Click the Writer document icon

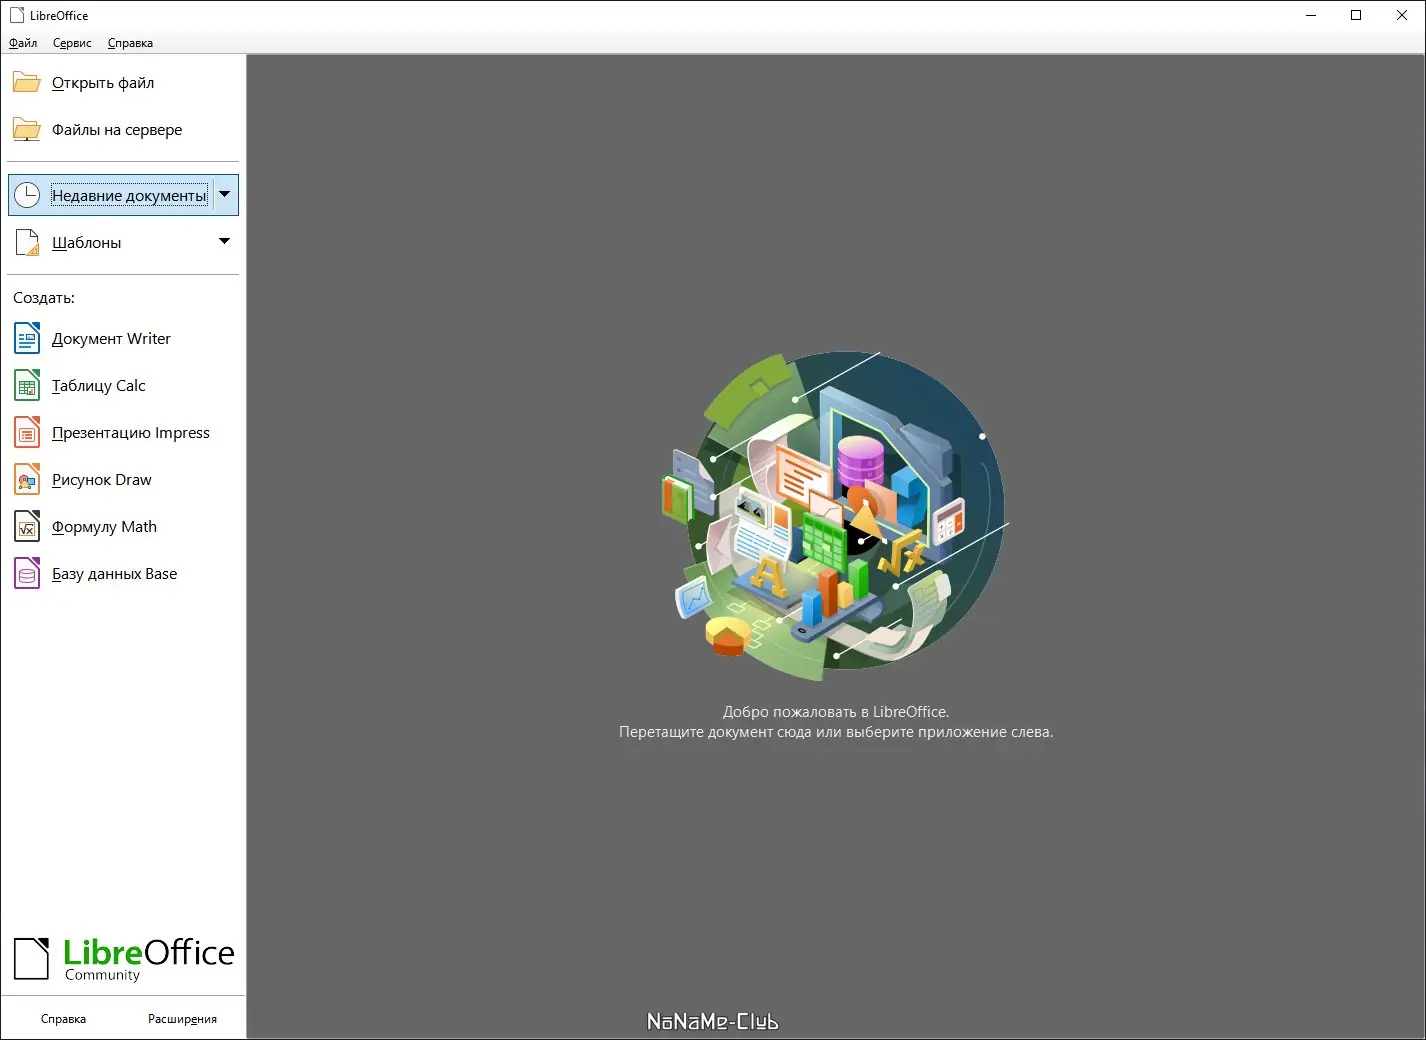pyautogui.click(x=27, y=339)
